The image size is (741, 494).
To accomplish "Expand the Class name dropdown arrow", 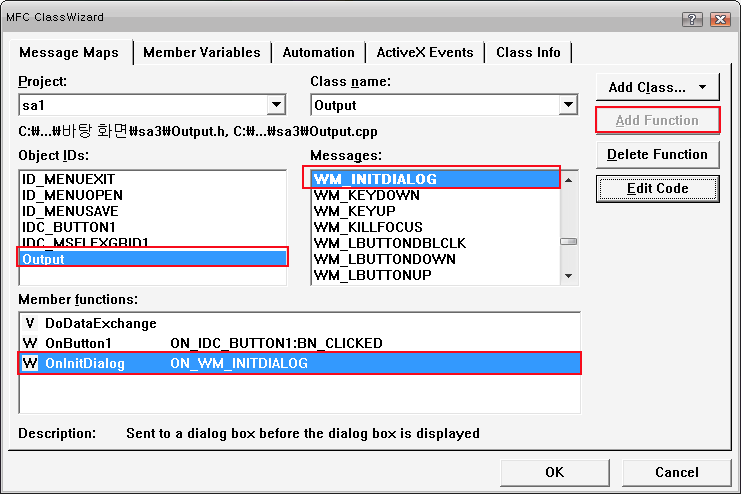I will [568, 105].
